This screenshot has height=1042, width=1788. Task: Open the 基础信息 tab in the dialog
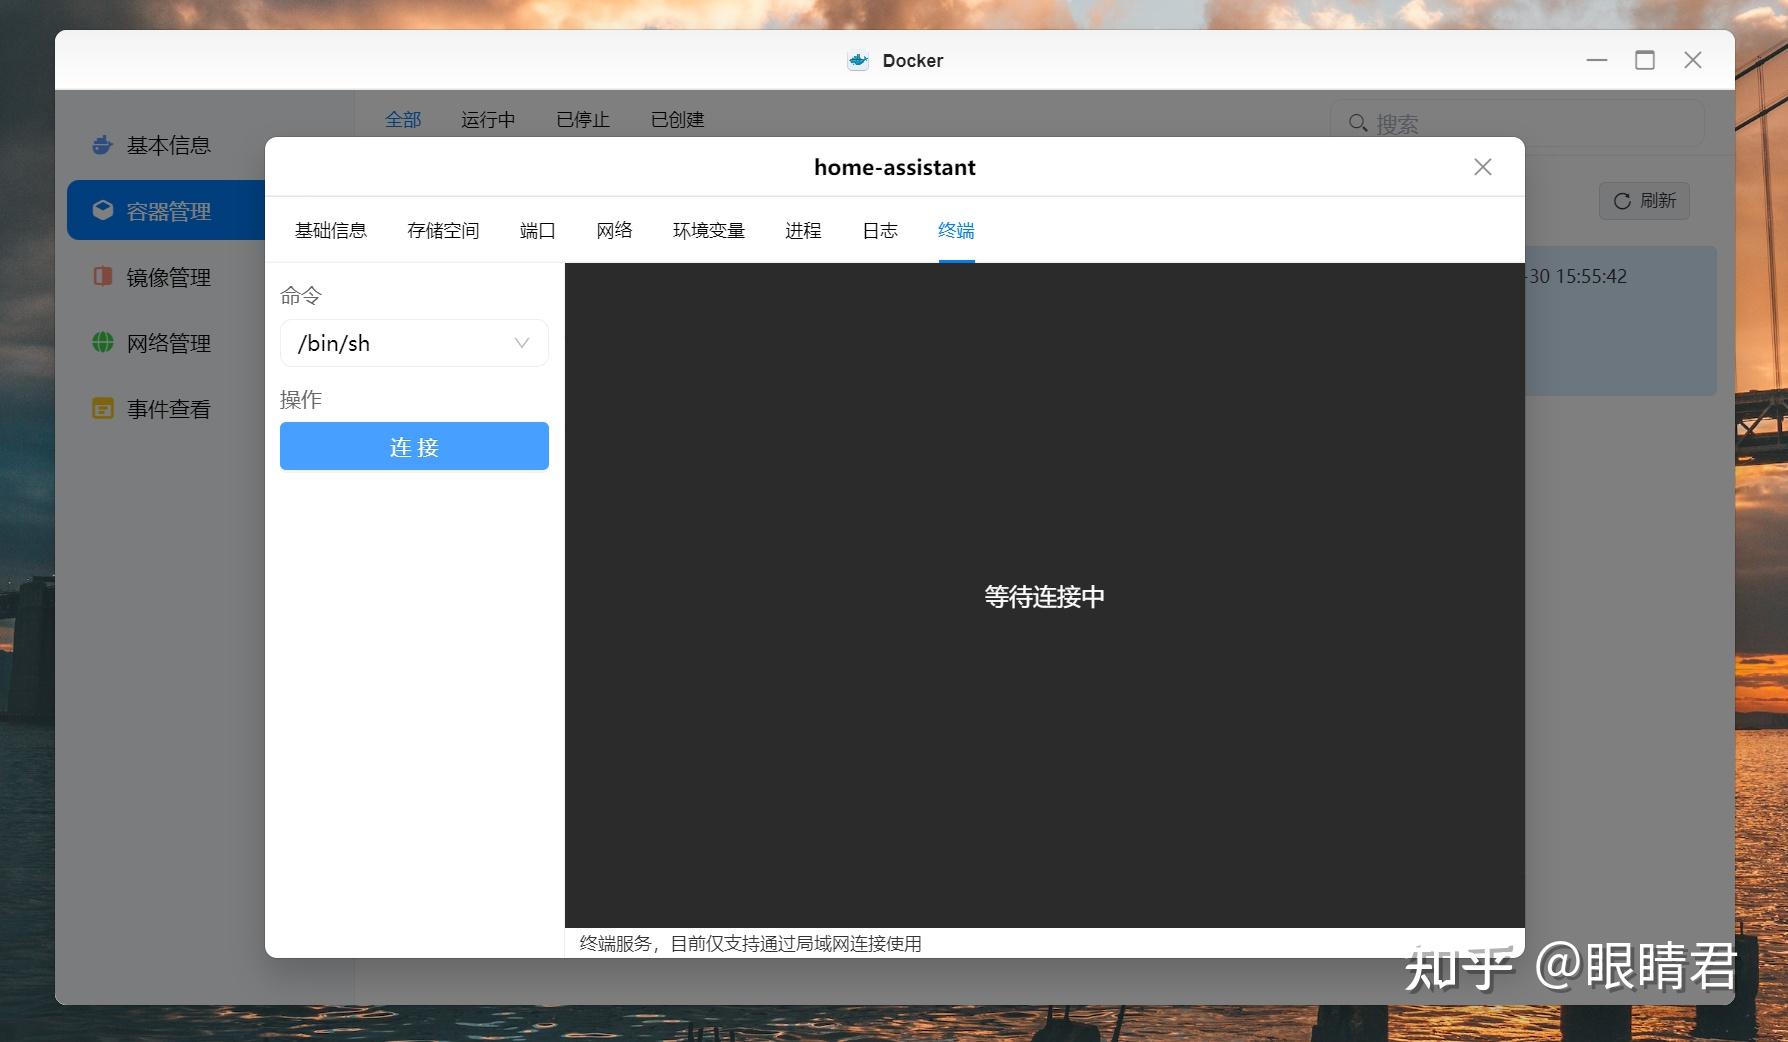pyautogui.click(x=330, y=230)
